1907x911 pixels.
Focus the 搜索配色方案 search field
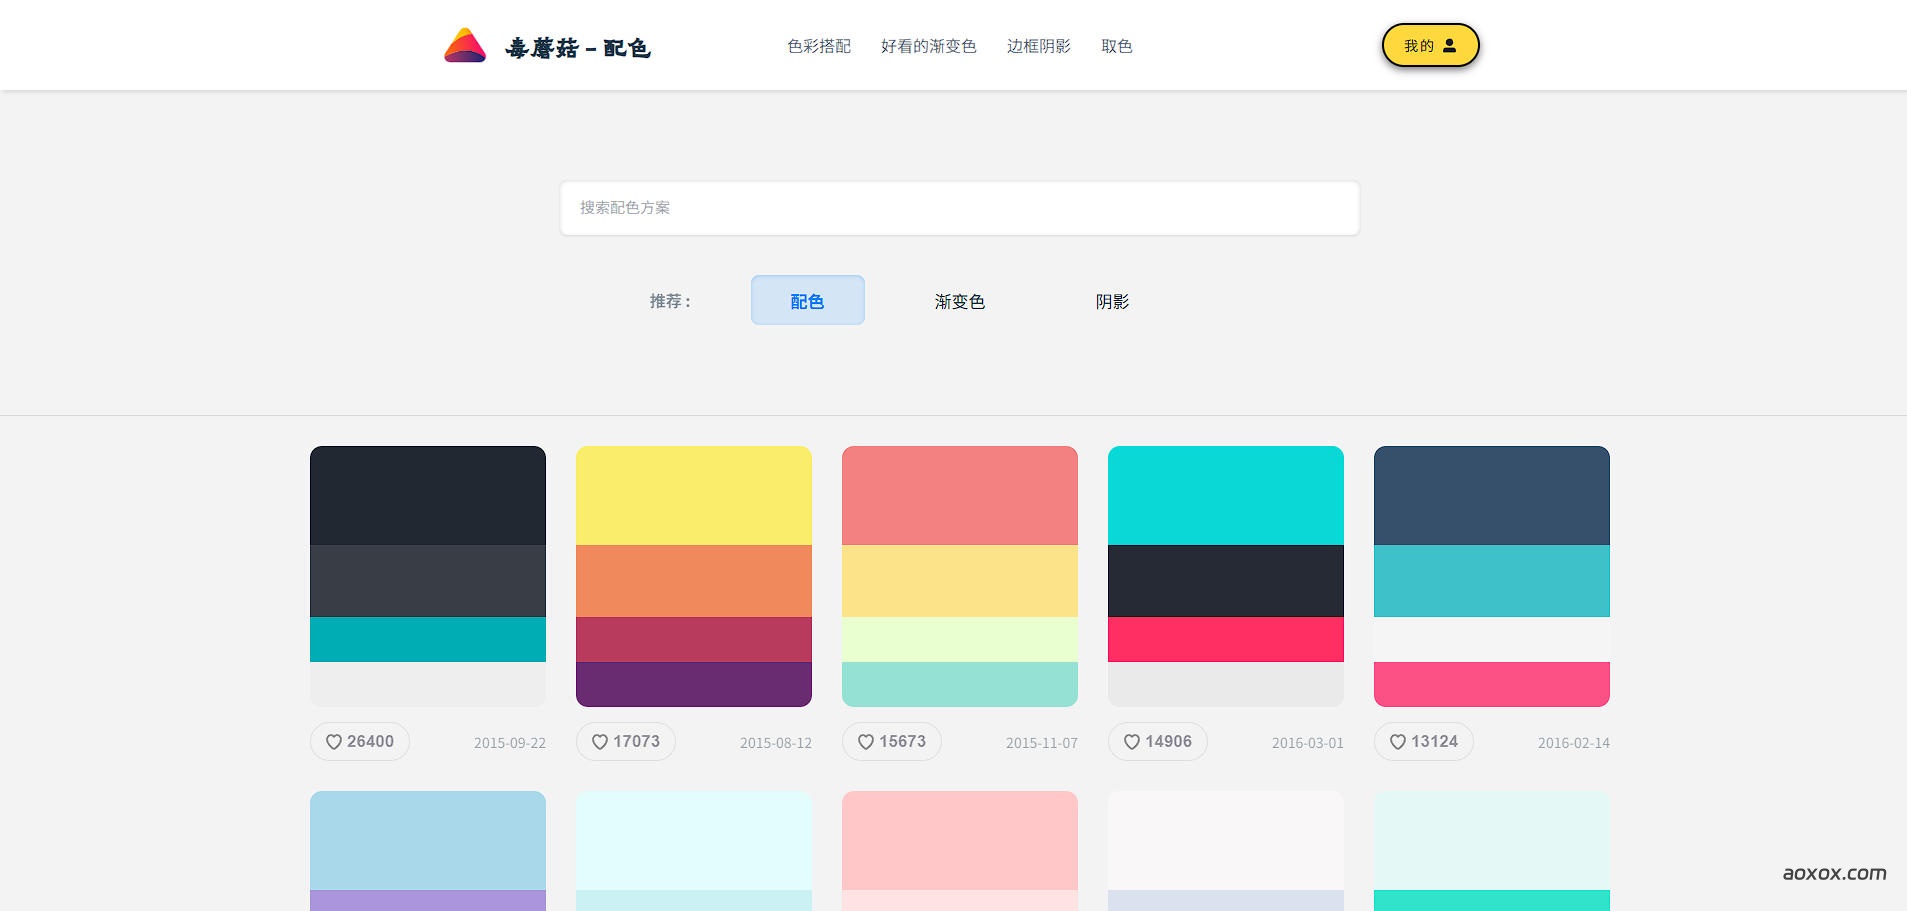[x=959, y=208]
